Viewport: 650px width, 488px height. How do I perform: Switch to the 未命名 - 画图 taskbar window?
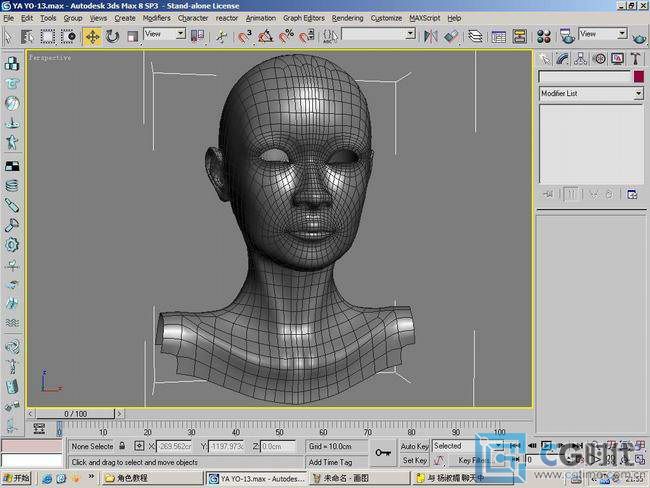(x=359, y=478)
